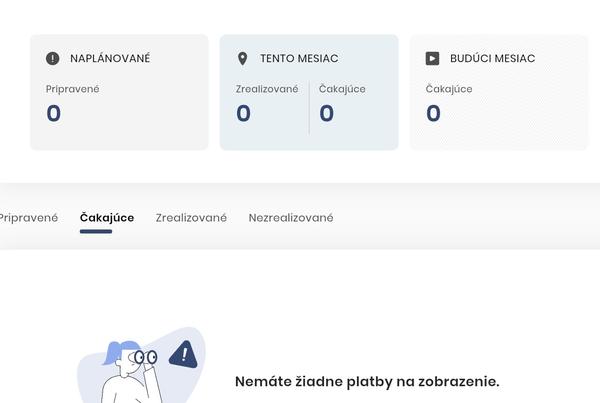Select the Čakajúce tab

click(107, 218)
